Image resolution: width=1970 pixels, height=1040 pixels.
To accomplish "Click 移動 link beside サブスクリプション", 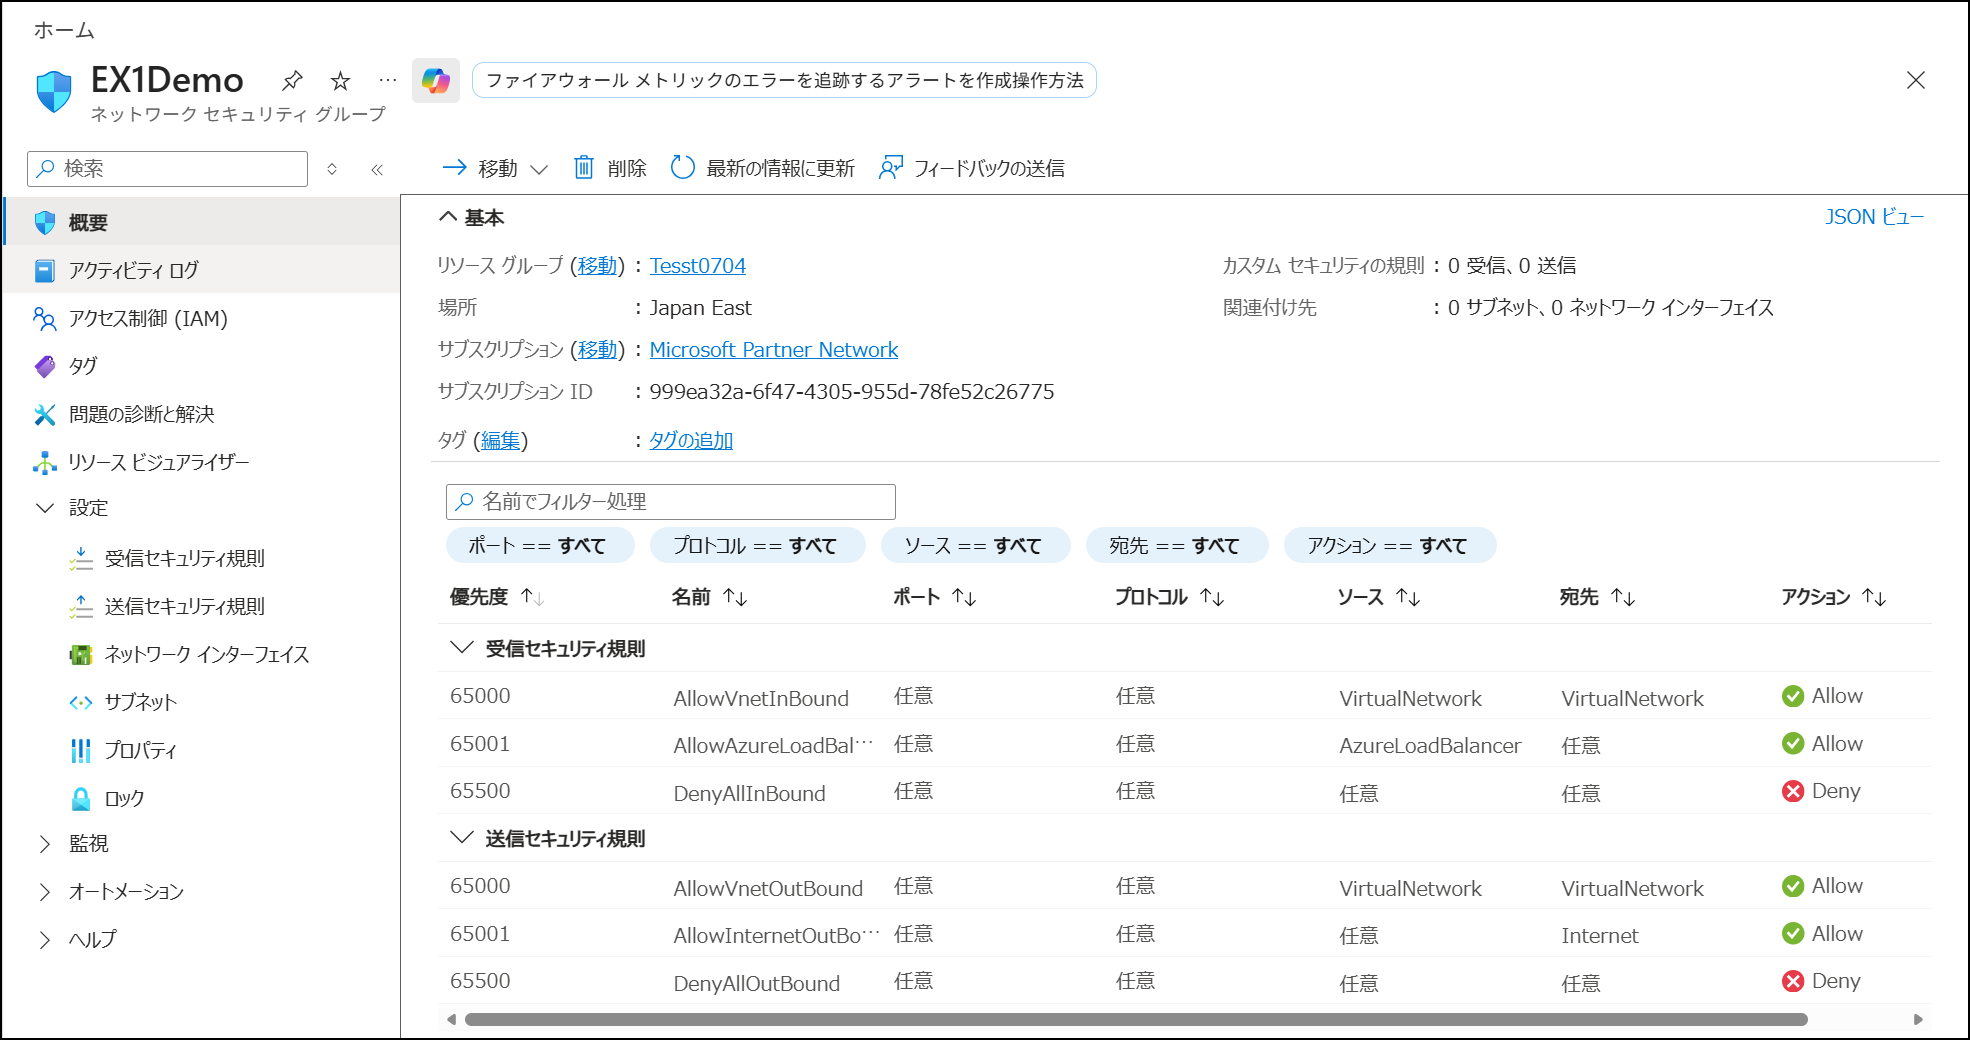I will tap(598, 350).
